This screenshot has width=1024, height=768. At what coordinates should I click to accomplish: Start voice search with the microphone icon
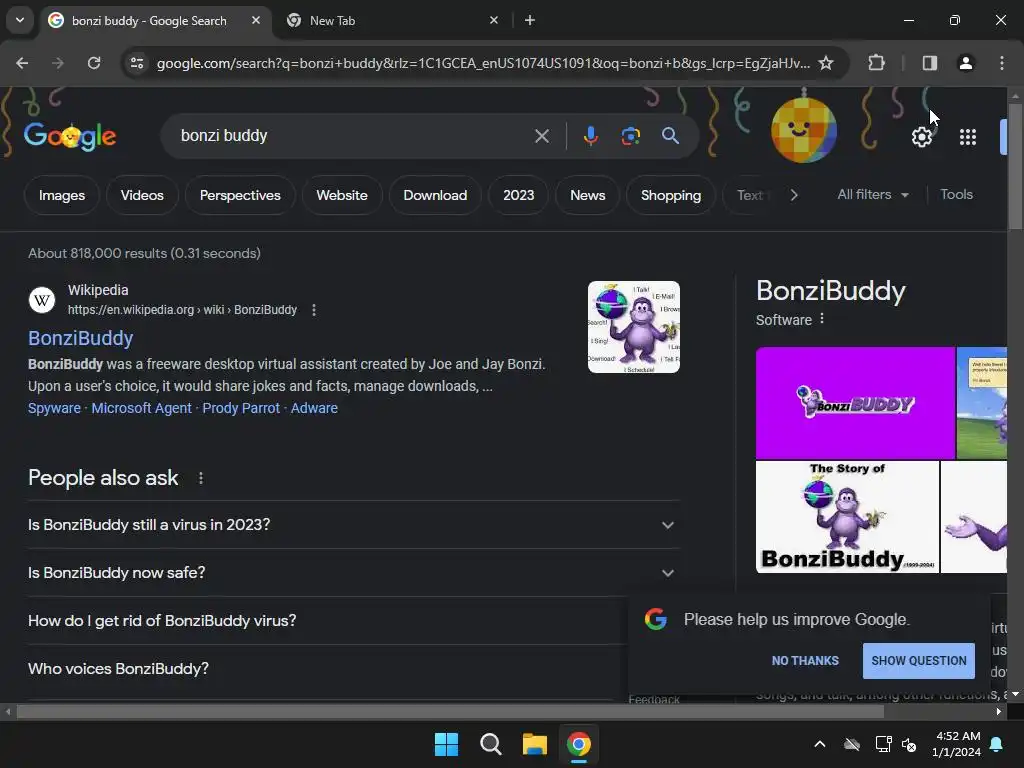tap(591, 136)
